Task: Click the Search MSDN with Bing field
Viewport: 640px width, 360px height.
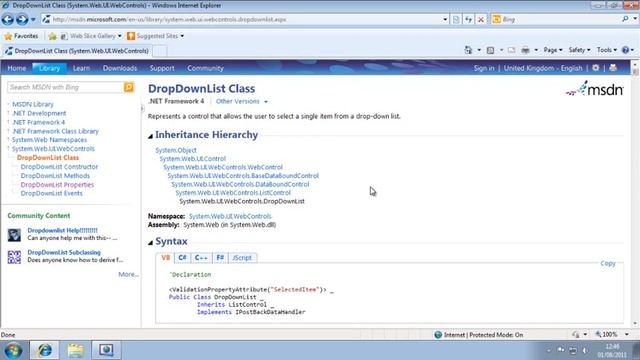Action: pos(65,87)
